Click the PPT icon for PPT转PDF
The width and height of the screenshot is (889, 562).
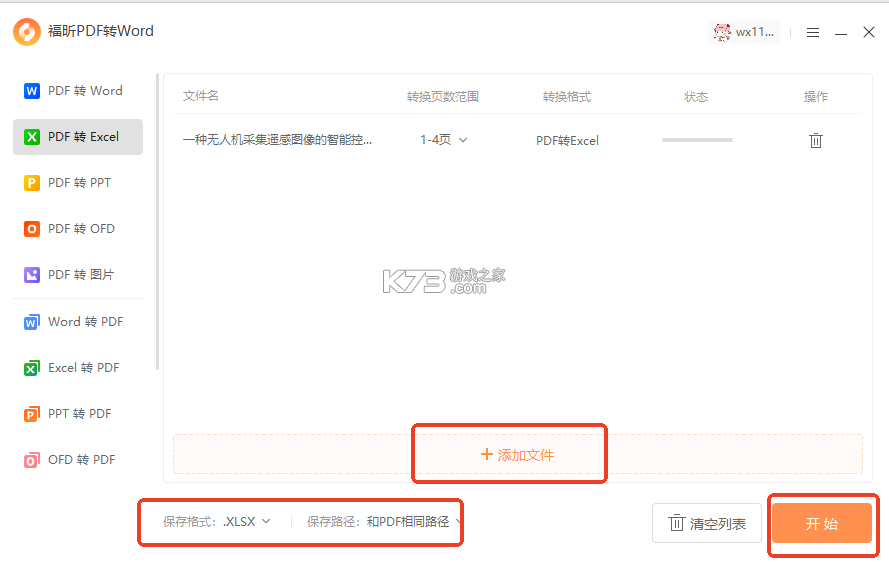[32, 414]
